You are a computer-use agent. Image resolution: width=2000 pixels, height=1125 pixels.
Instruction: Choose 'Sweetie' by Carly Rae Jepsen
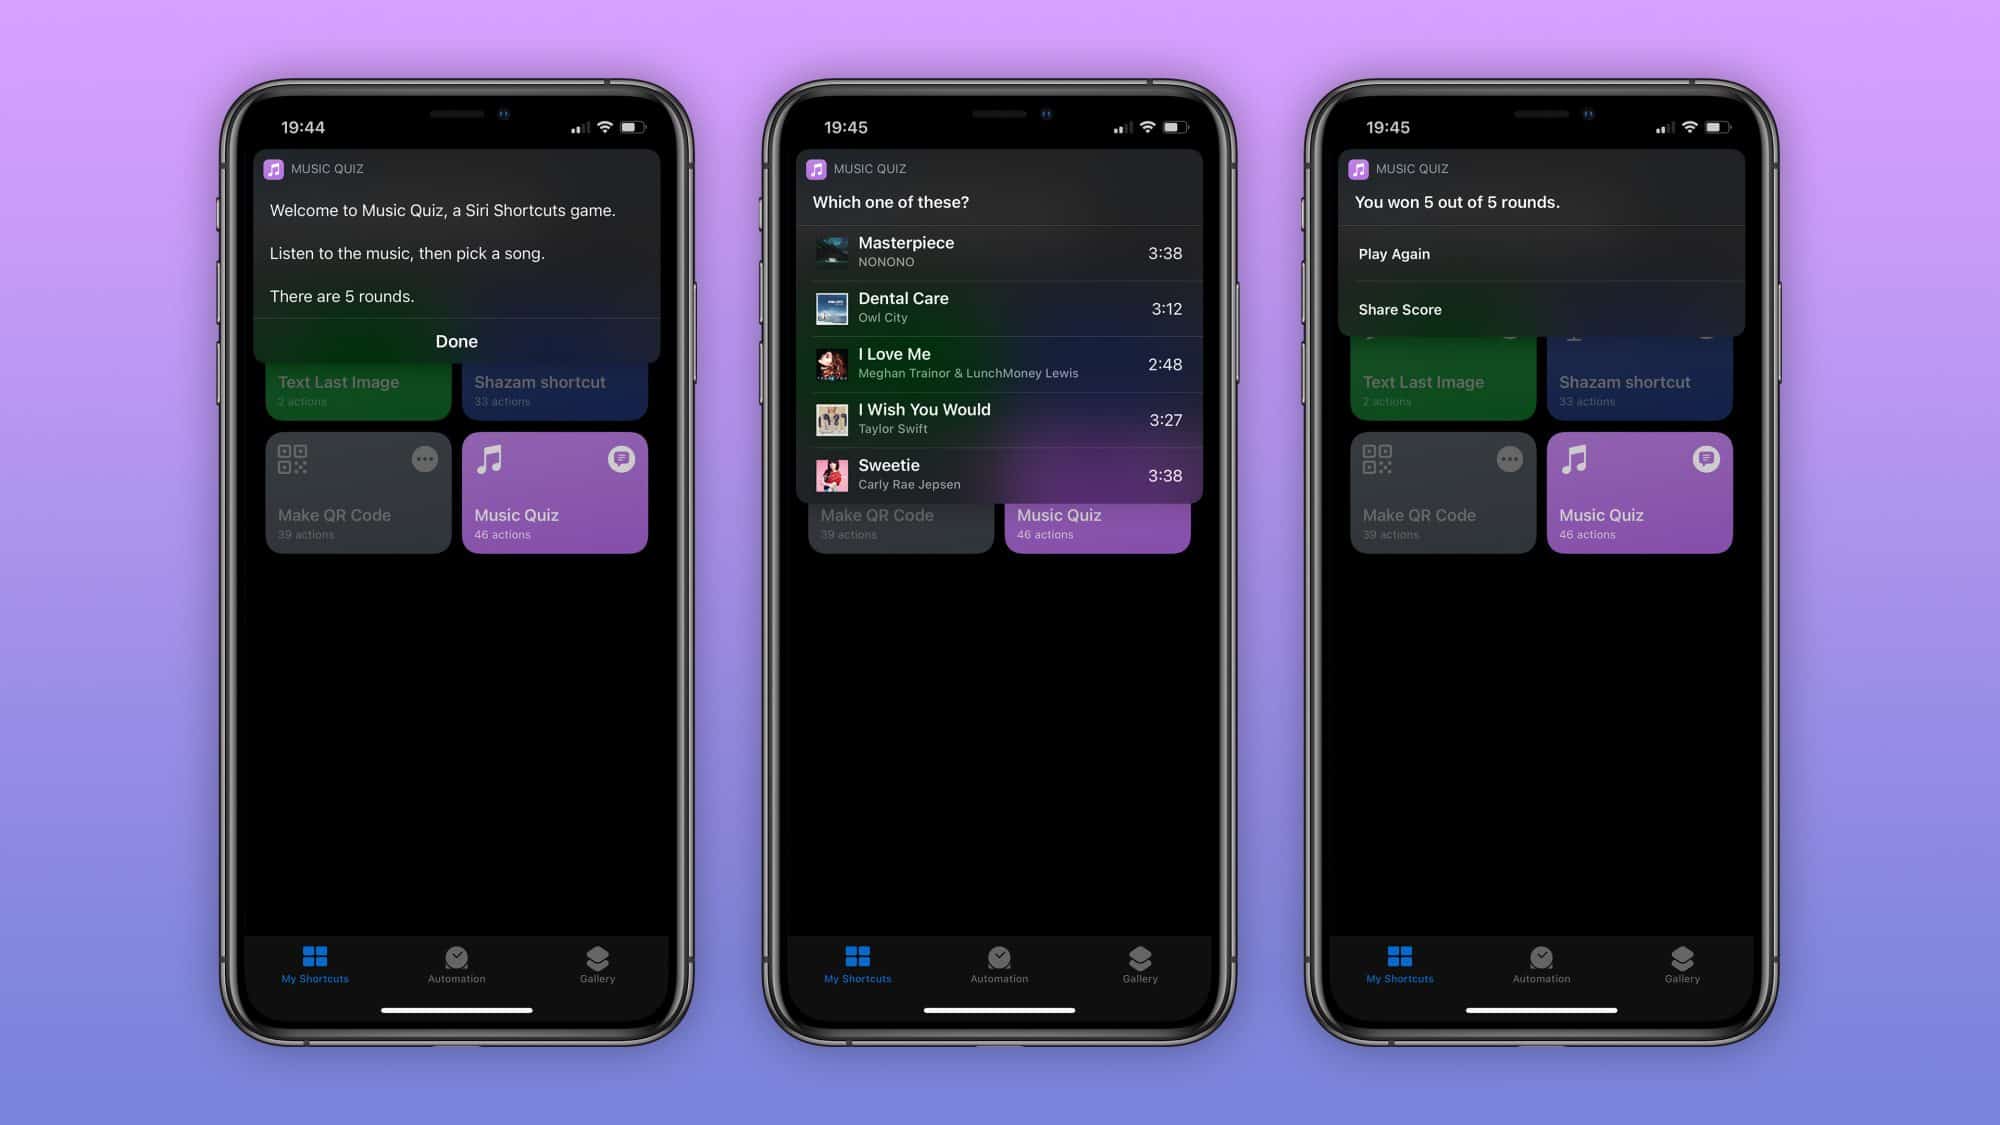pos(999,474)
